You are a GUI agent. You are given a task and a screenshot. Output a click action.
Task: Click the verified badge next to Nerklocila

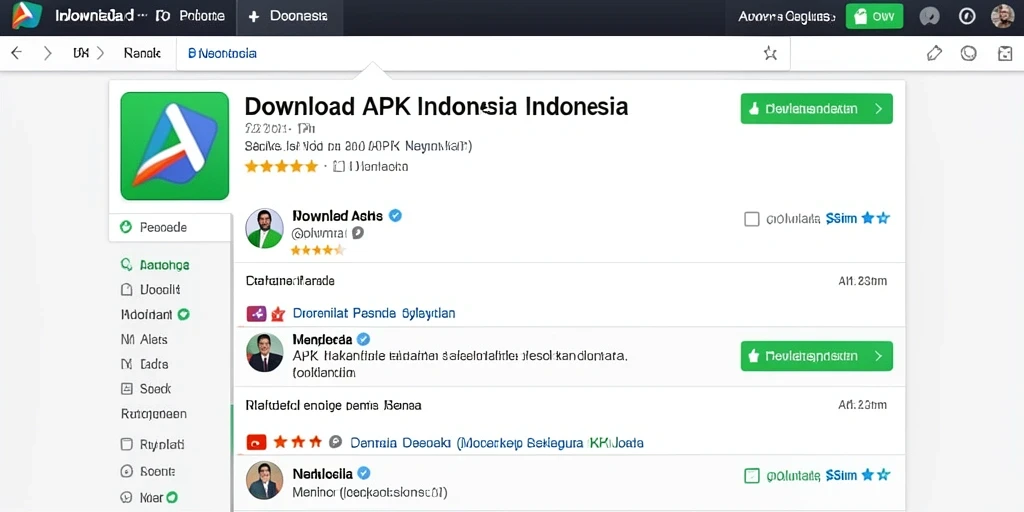(x=364, y=474)
